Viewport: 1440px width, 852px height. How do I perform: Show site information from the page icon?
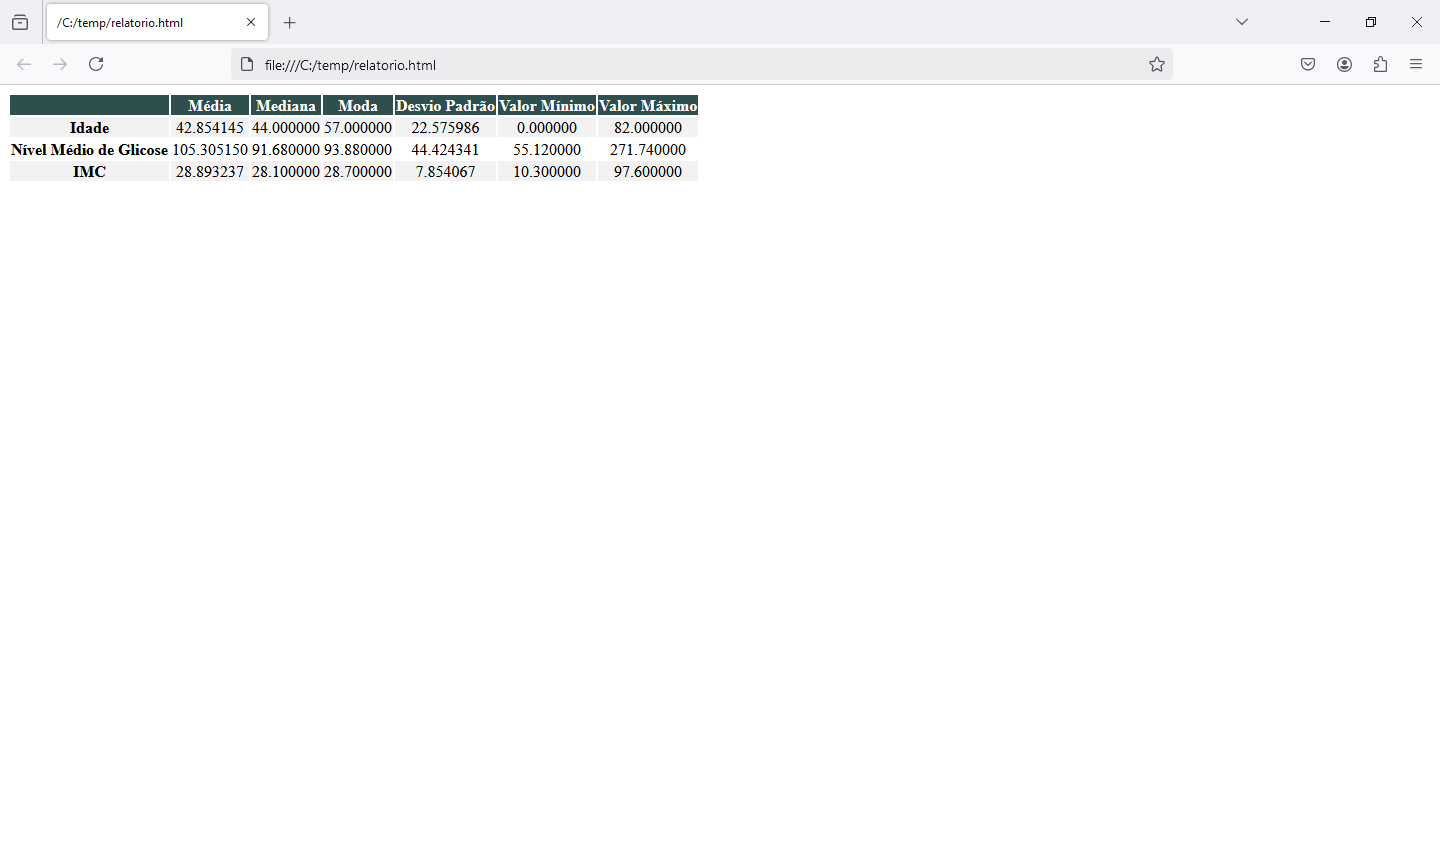click(247, 65)
